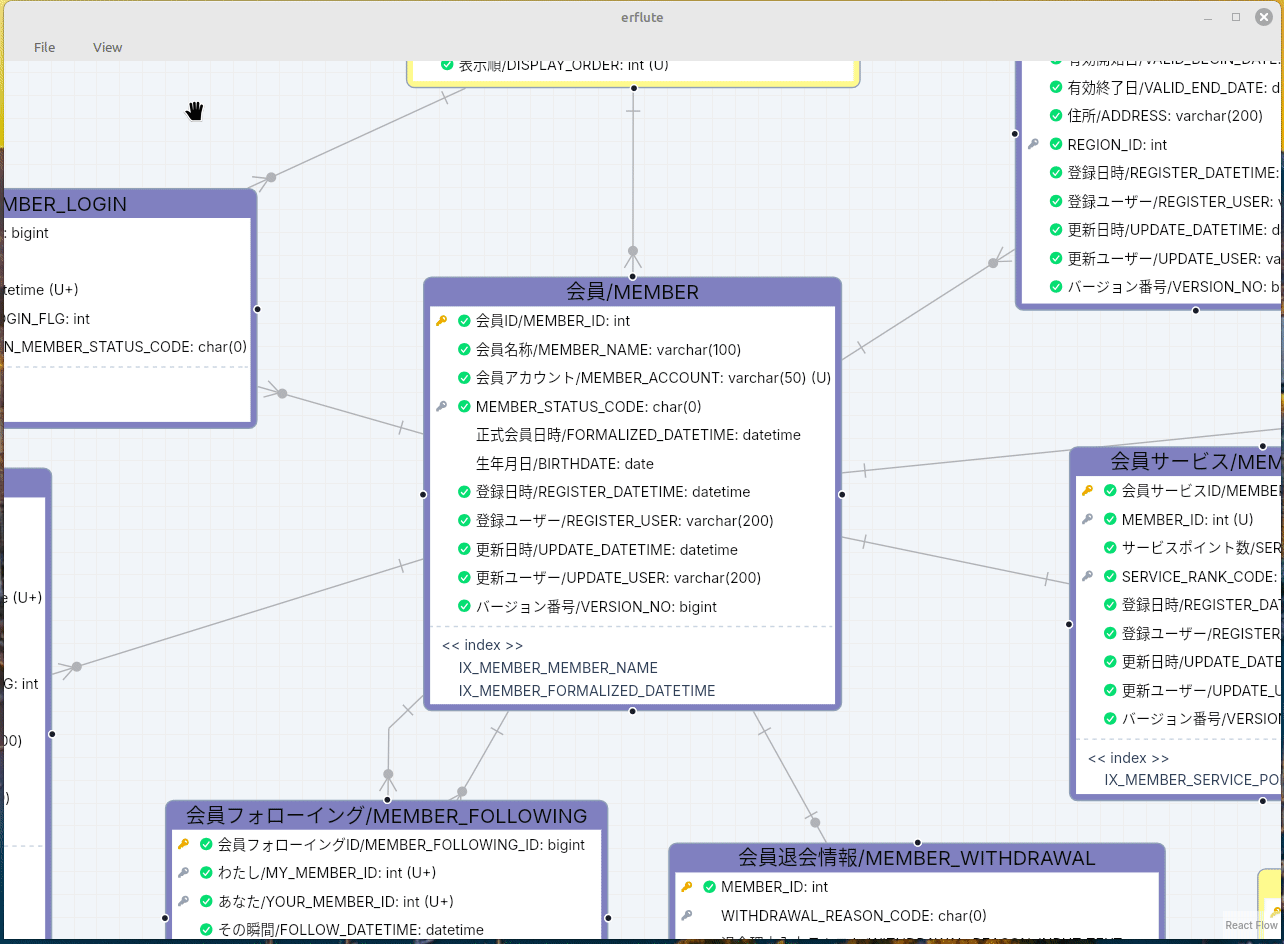Click gray key icon beside MY_MEMBER_ID
The image size is (1284, 944).
tap(183, 873)
